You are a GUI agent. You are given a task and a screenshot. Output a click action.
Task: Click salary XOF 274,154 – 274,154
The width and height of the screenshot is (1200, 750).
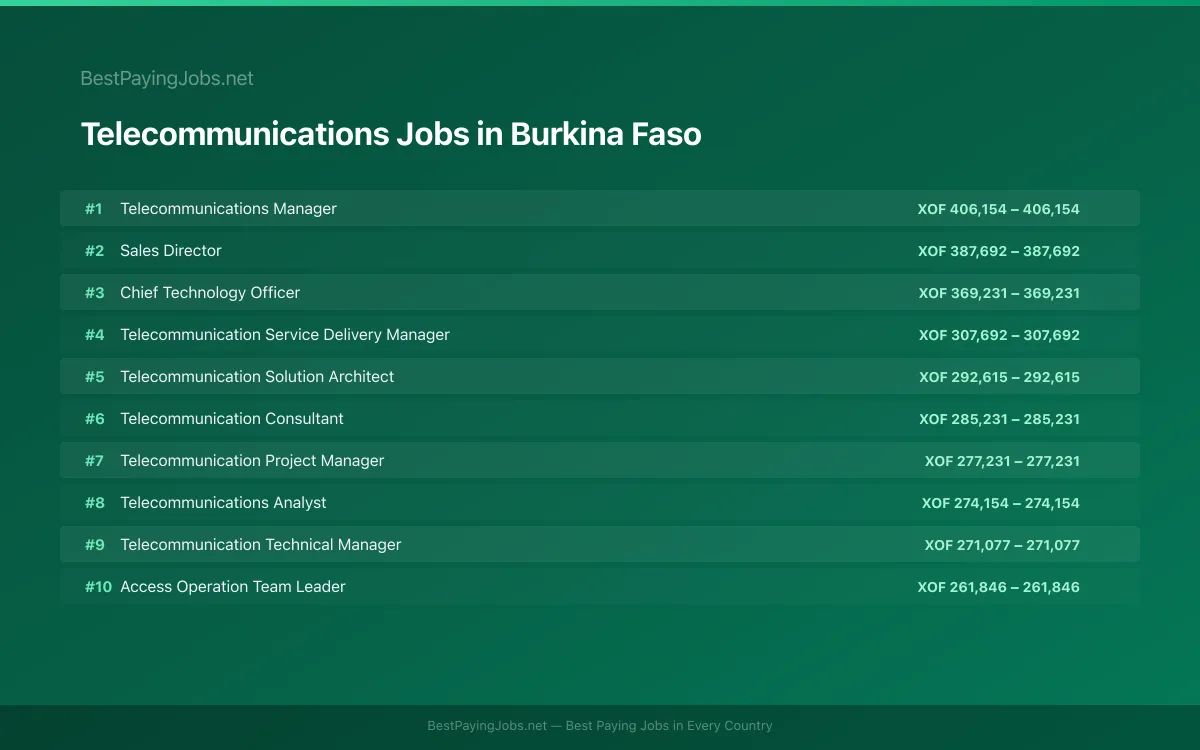click(1001, 503)
